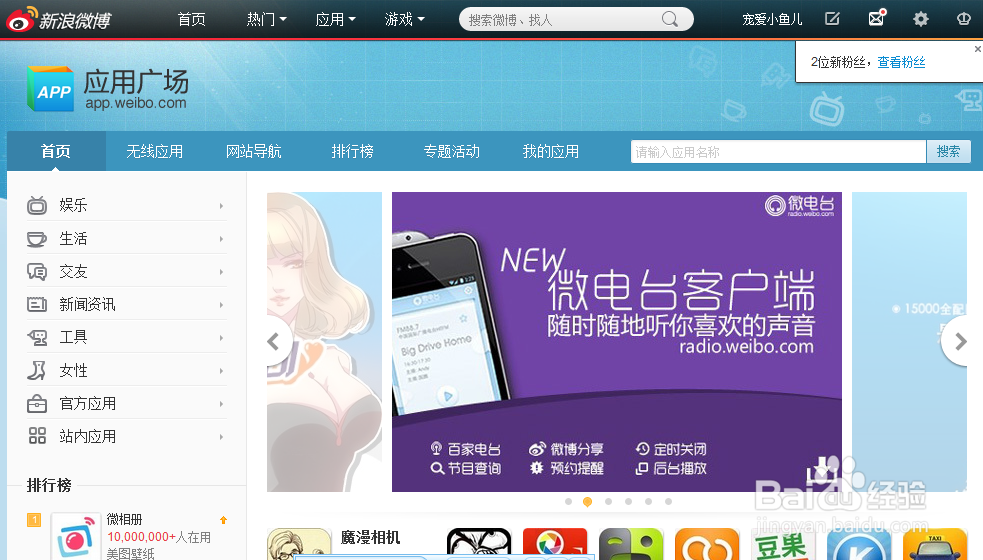Viewport: 983px width, 560px height.
Task: Click the account icon at top-right
Action: click(x=964, y=19)
